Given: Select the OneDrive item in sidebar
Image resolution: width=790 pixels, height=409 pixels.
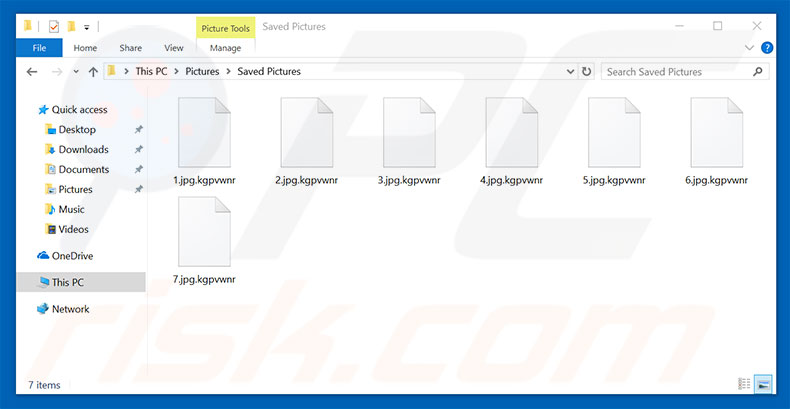Looking at the screenshot, I should coord(71,256).
